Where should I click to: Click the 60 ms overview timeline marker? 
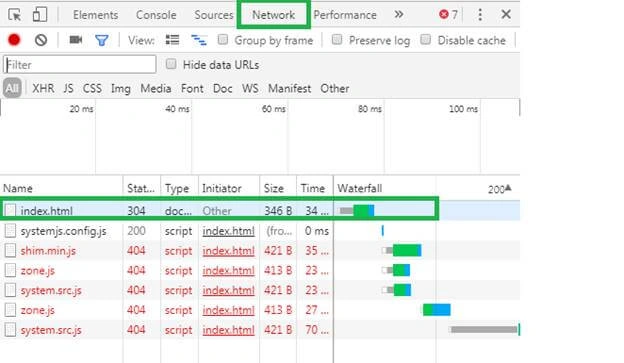pos(274,109)
